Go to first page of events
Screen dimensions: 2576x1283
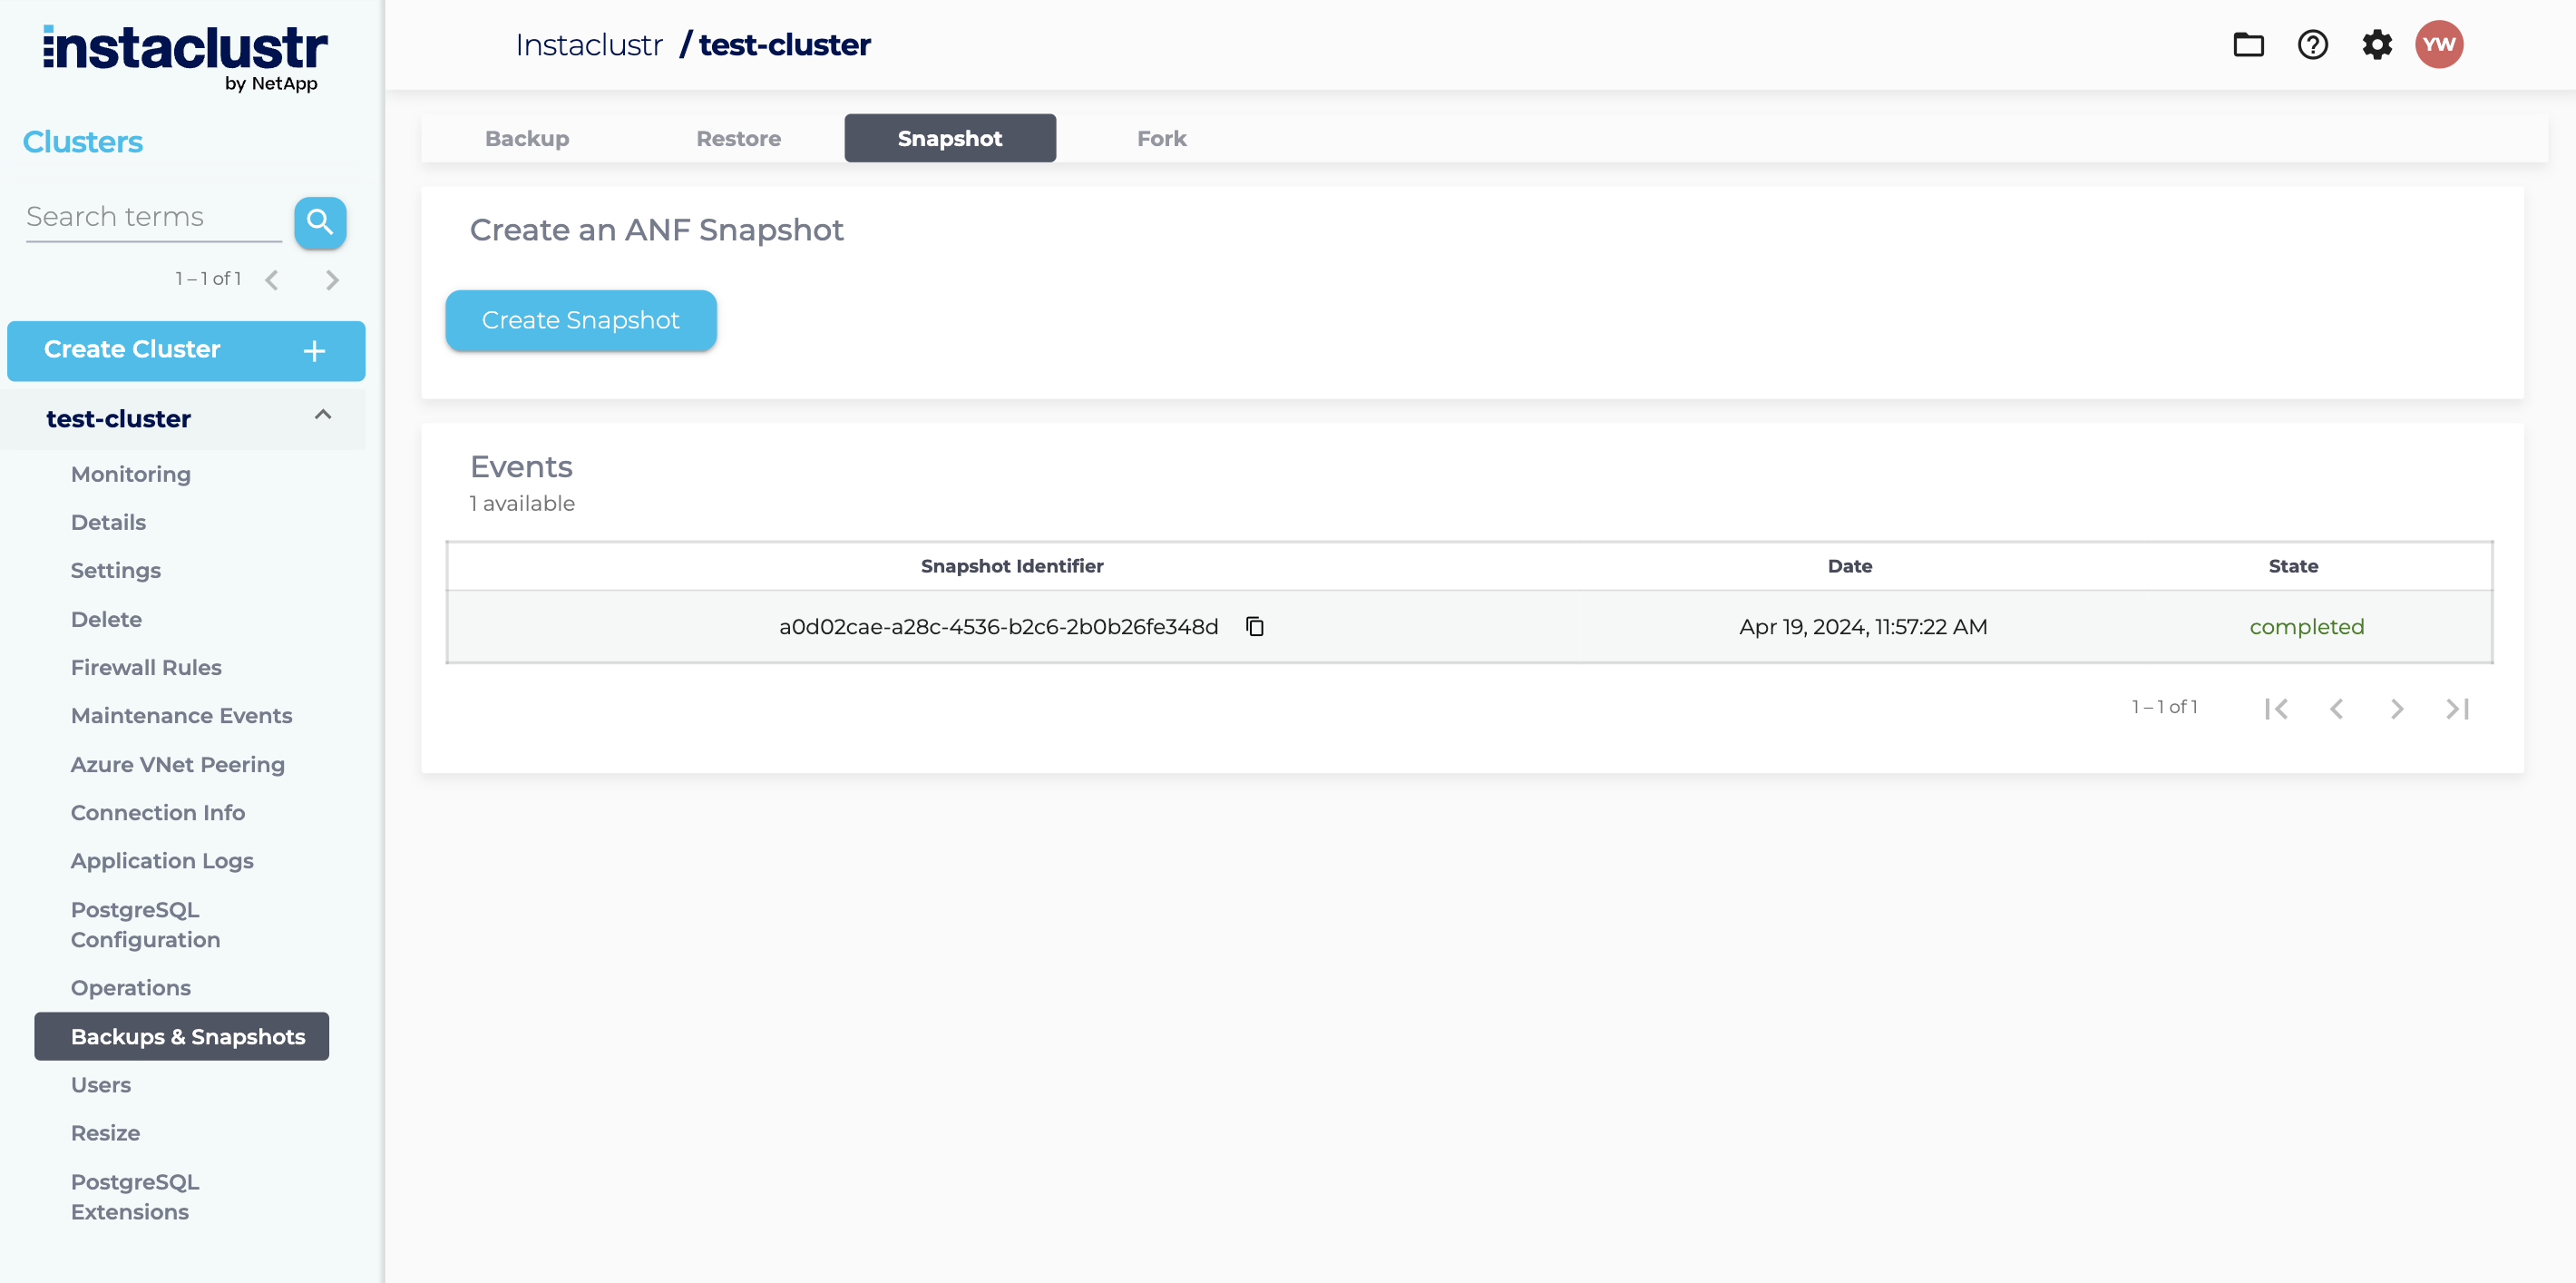tap(2276, 709)
